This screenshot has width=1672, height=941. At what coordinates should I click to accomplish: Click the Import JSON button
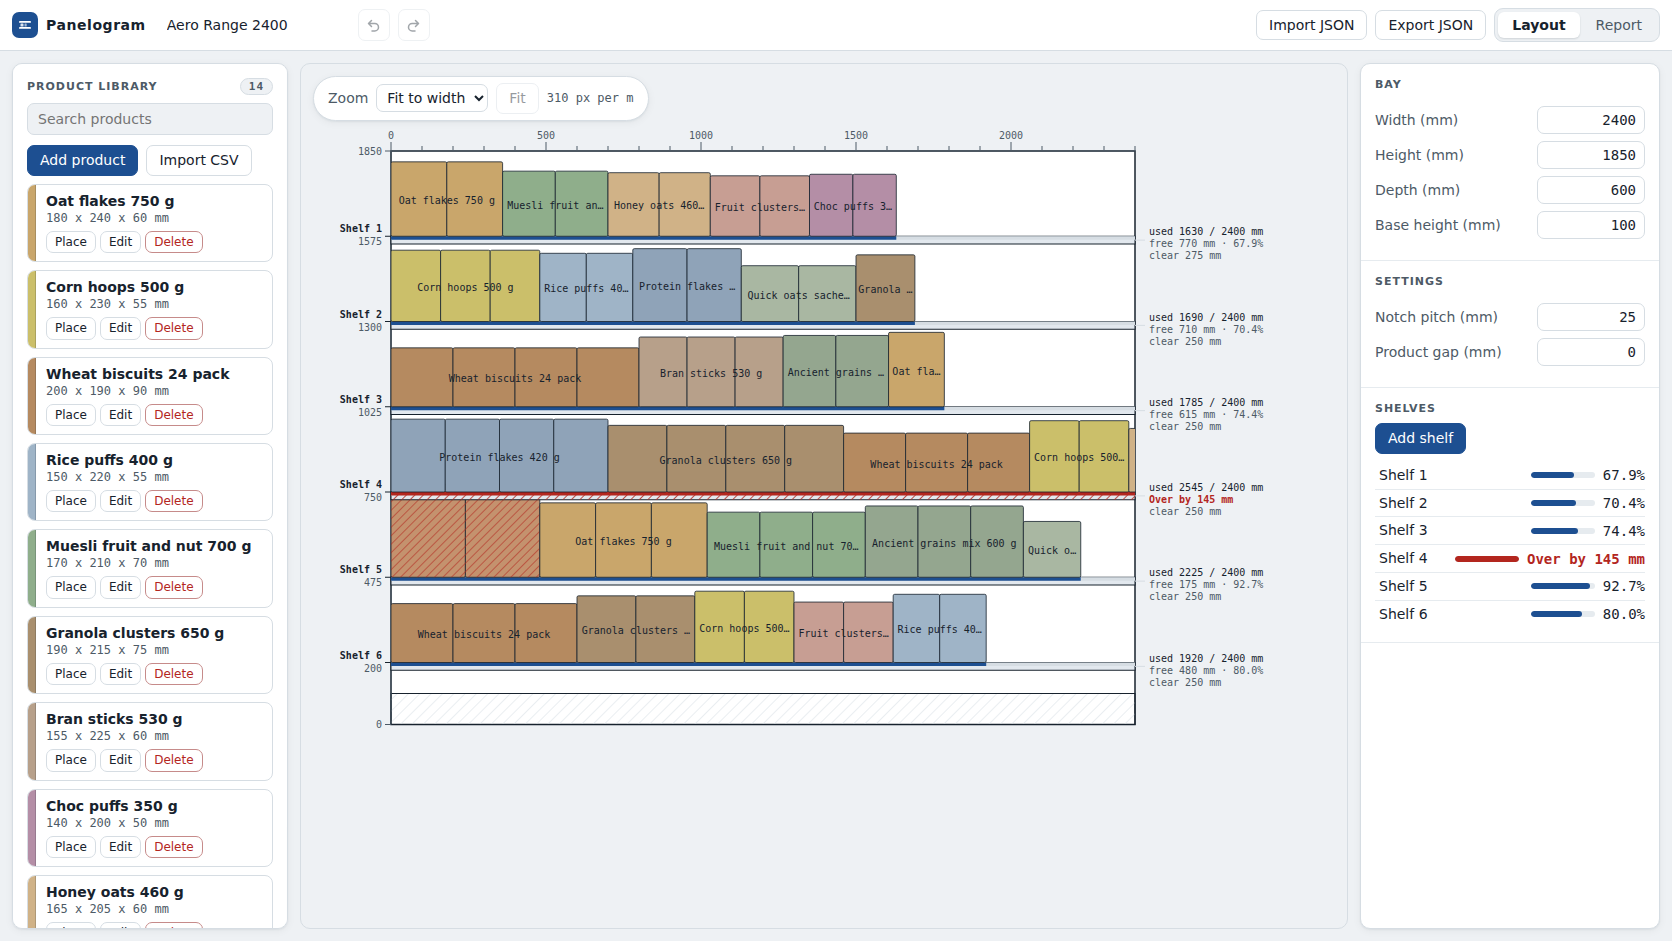click(x=1311, y=25)
